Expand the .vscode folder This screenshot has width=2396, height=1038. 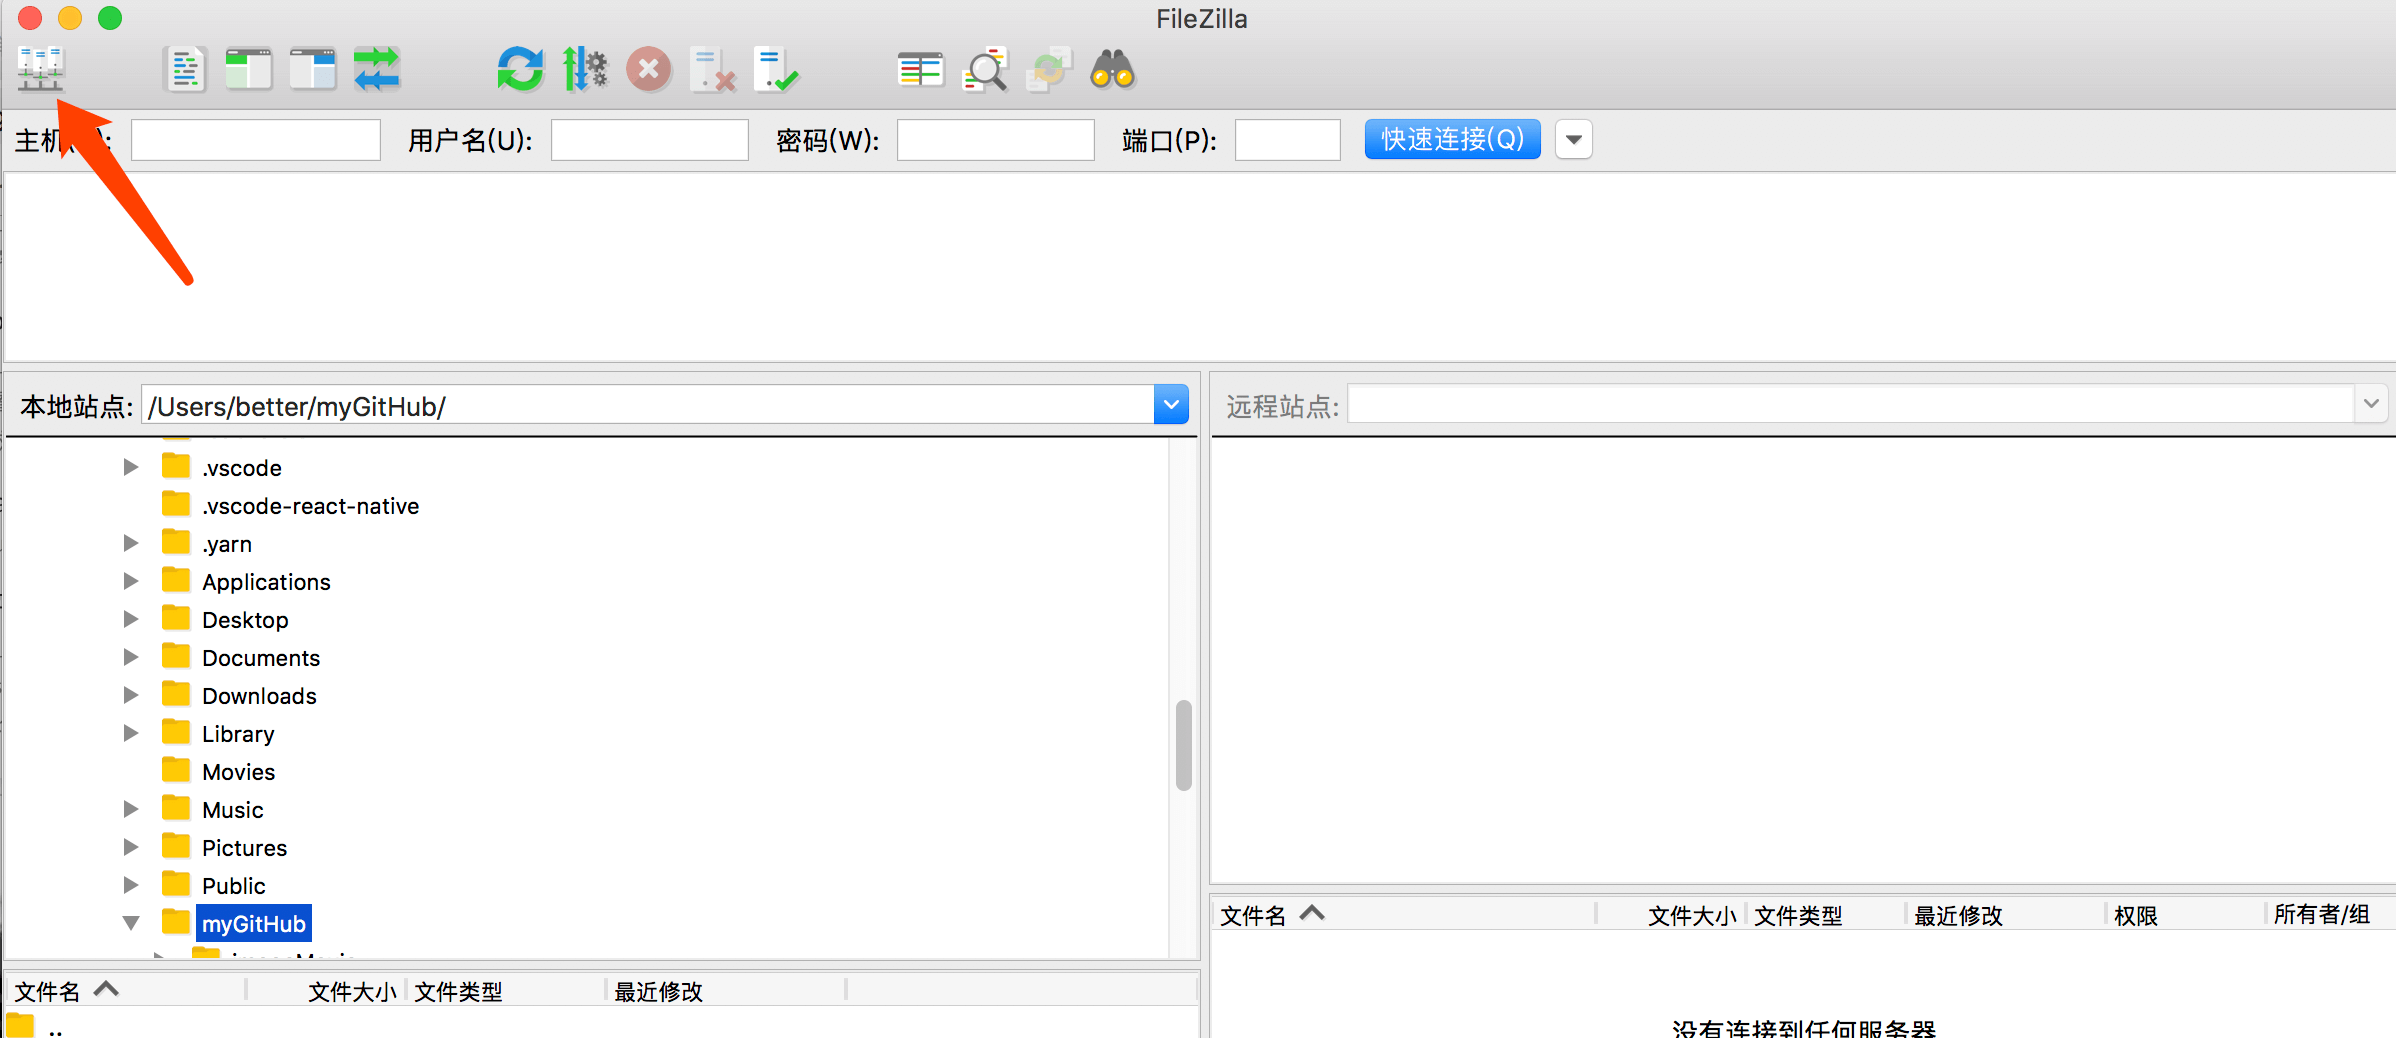[130, 467]
